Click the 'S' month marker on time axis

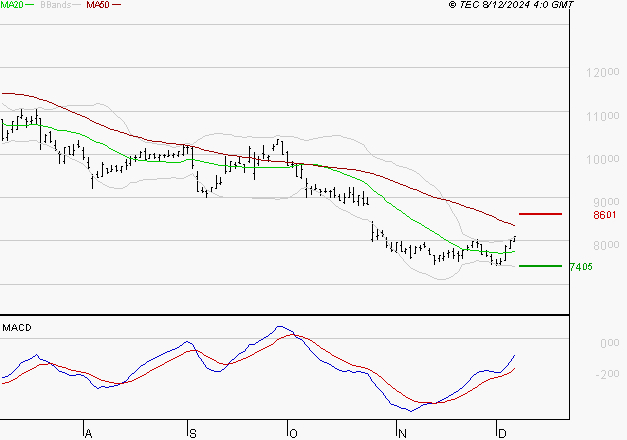[x=192, y=433]
